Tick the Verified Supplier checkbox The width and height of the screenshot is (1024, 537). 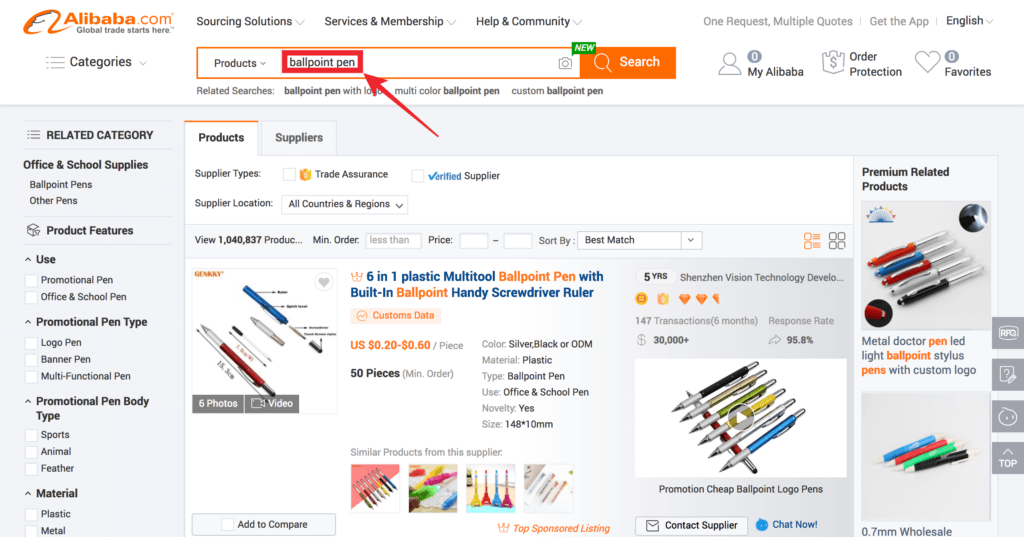[417, 176]
